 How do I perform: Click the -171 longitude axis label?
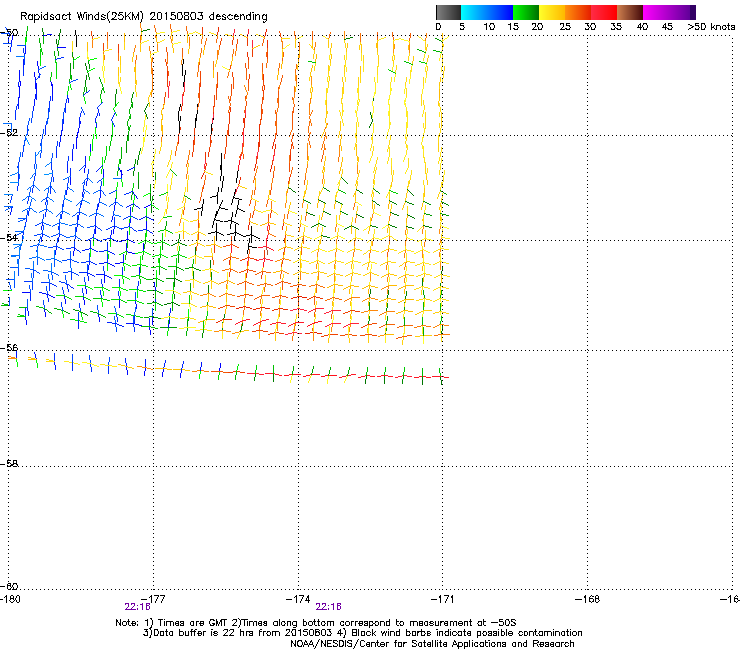[443, 599]
